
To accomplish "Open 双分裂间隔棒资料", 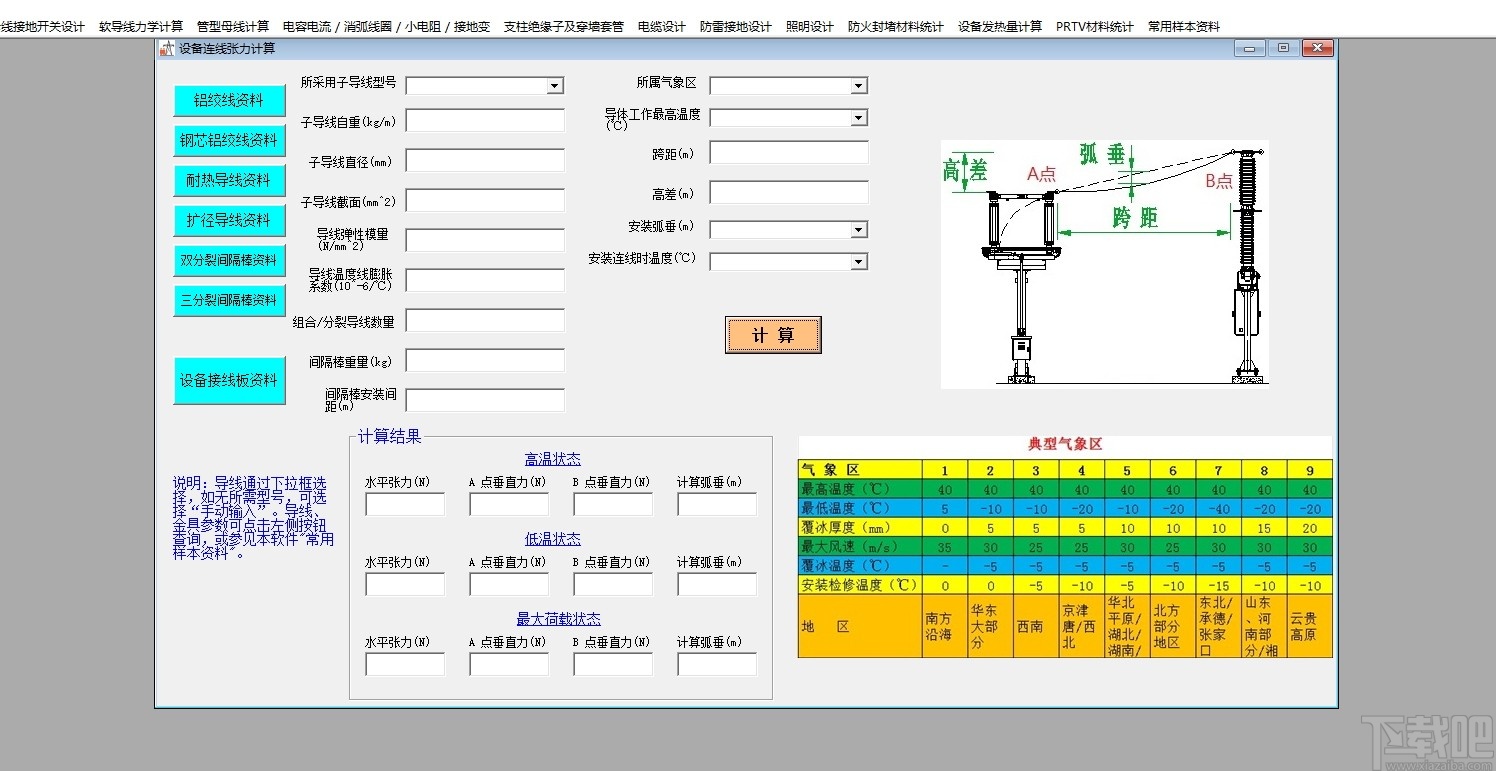I will click(x=229, y=261).
